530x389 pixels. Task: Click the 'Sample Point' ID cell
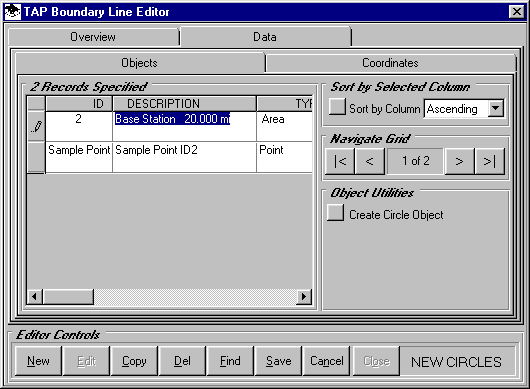pyautogui.click(x=79, y=157)
